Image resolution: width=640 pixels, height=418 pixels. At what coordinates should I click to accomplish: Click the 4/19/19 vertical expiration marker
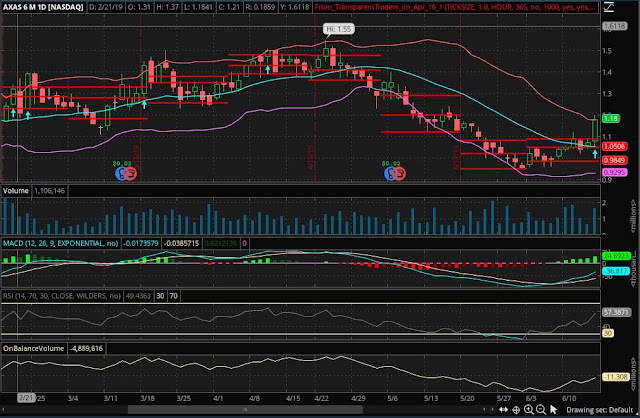(311, 157)
